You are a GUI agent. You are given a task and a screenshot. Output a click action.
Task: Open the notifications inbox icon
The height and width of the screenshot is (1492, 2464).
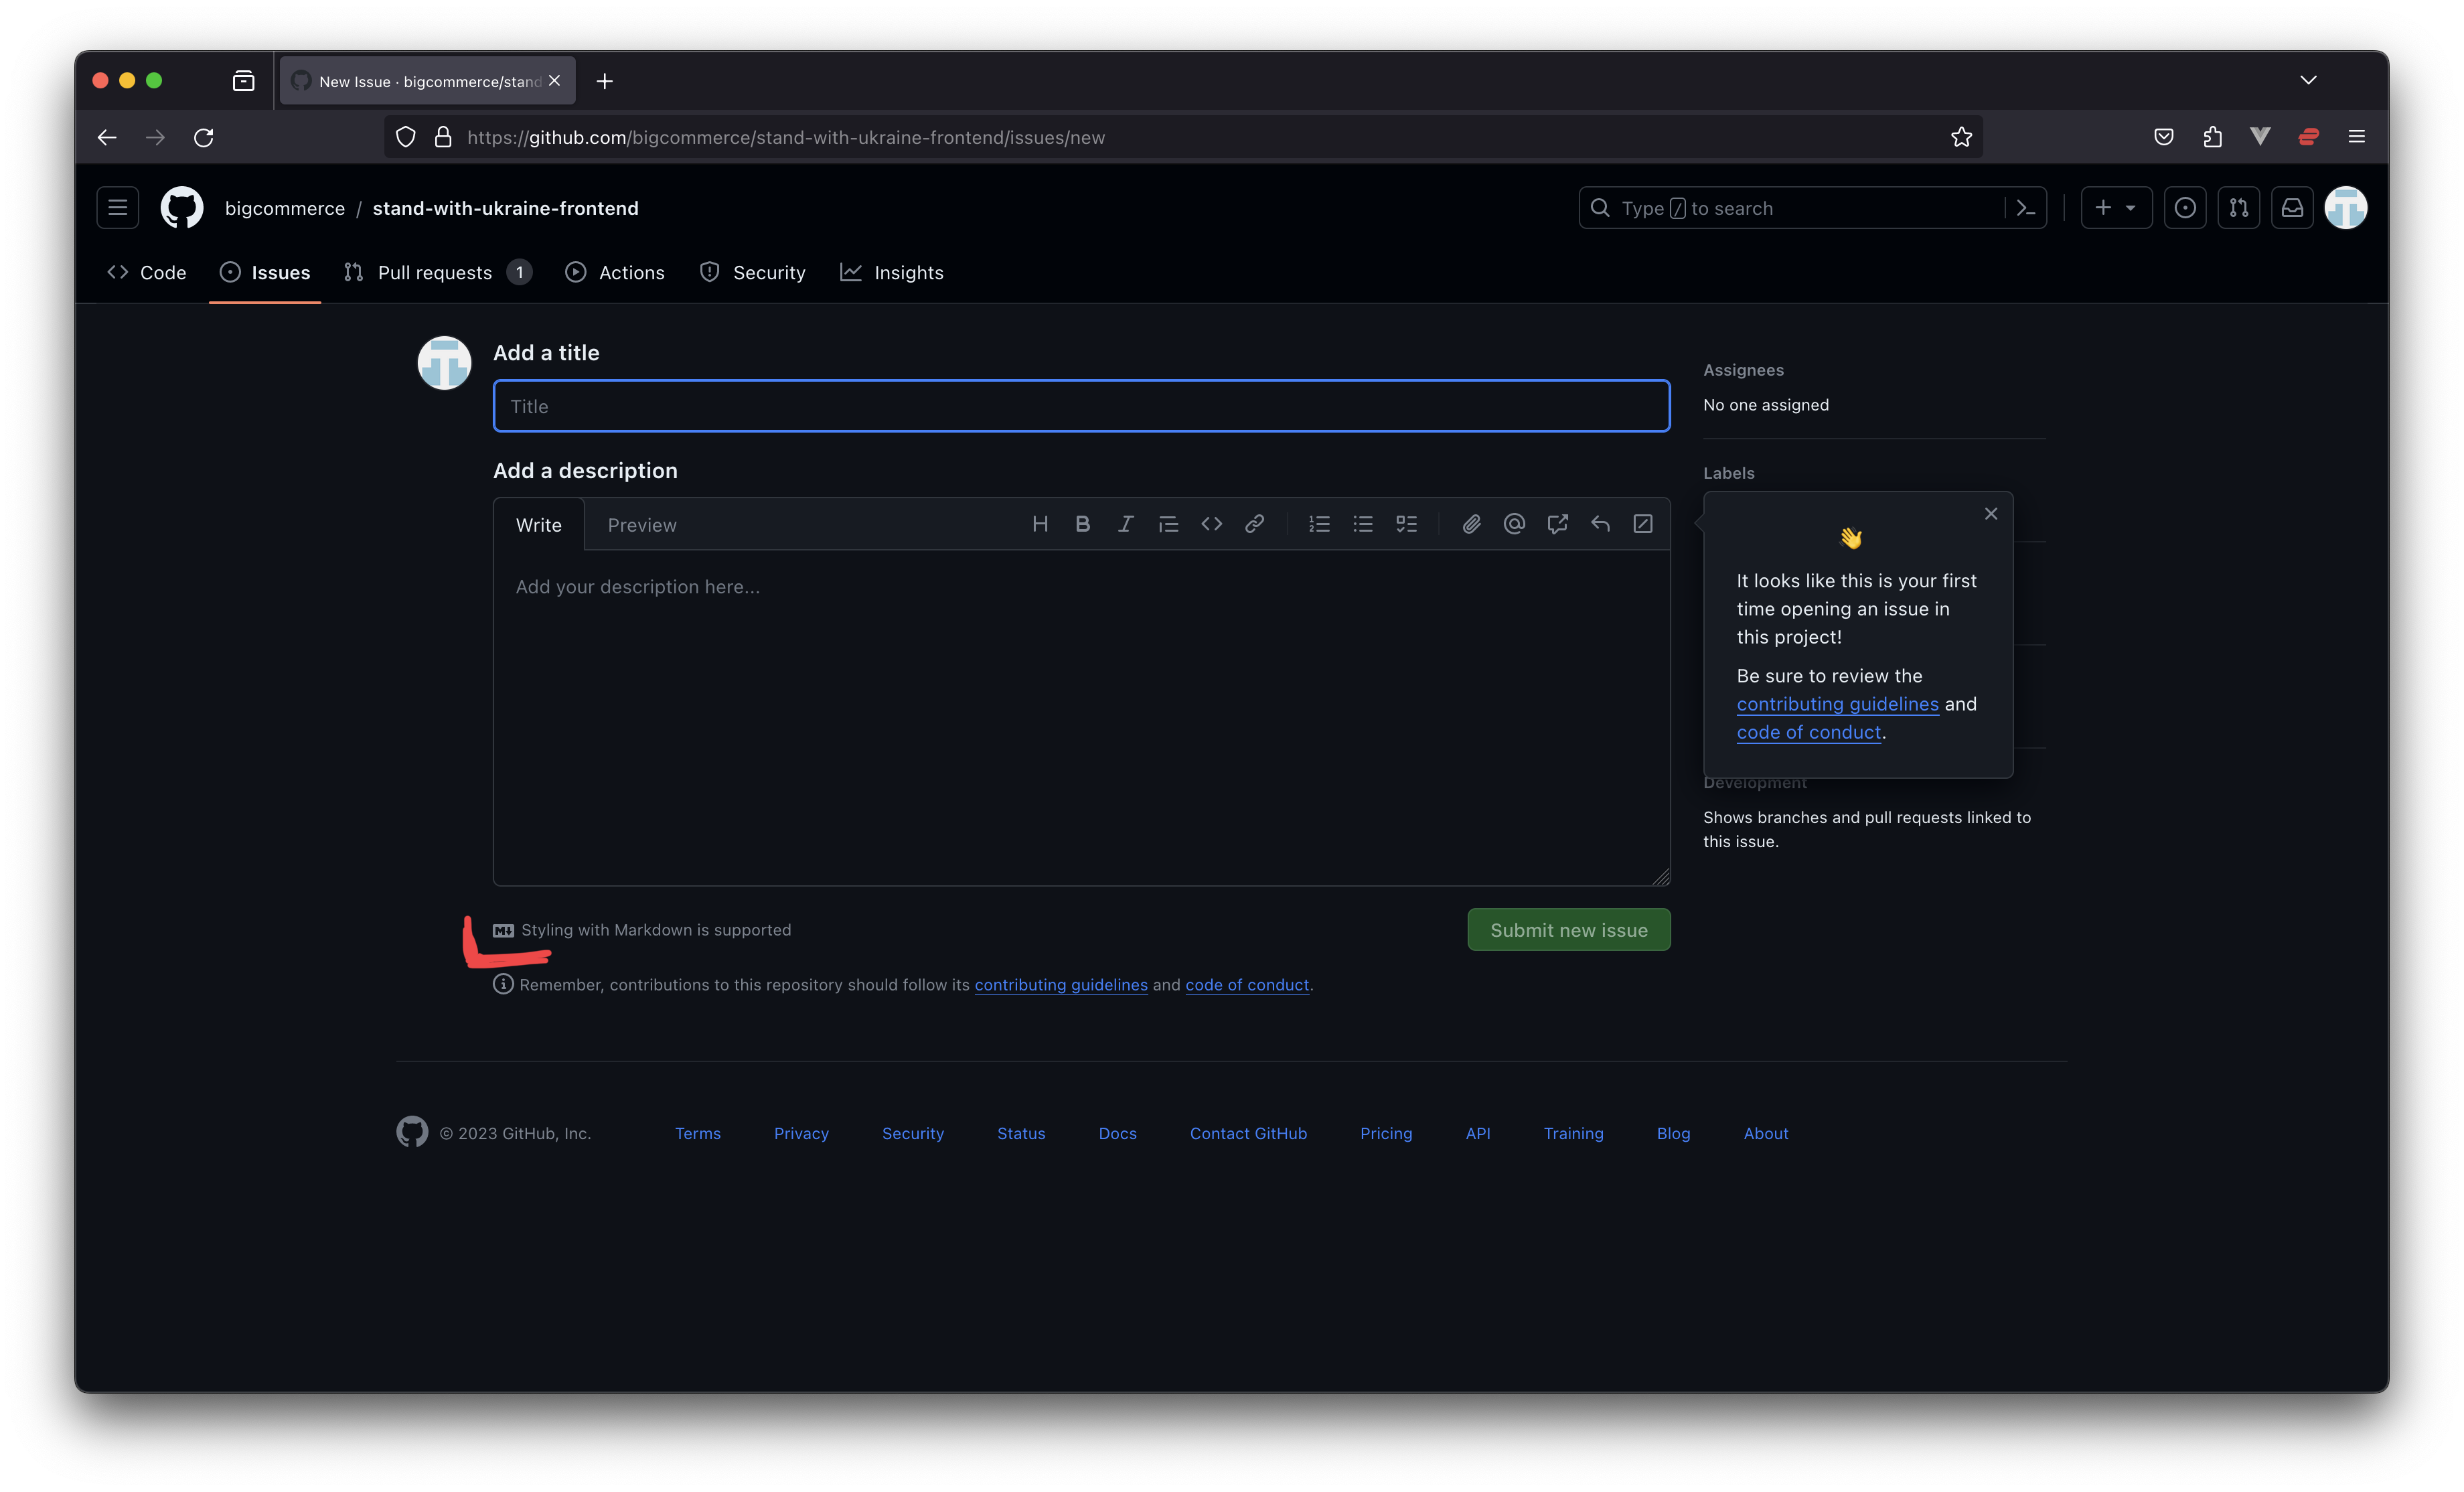2292,208
